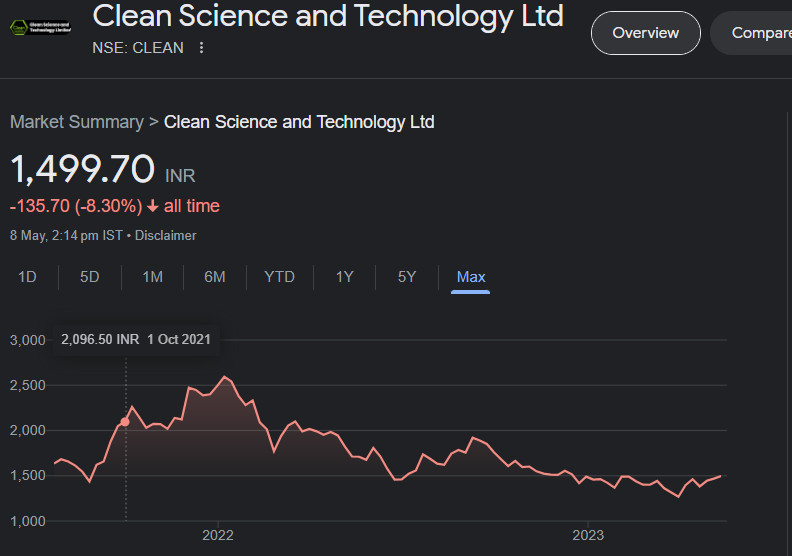Select the 5D time range
Image resolution: width=792 pixels, height=556 pixels.
tap(90, 277)
